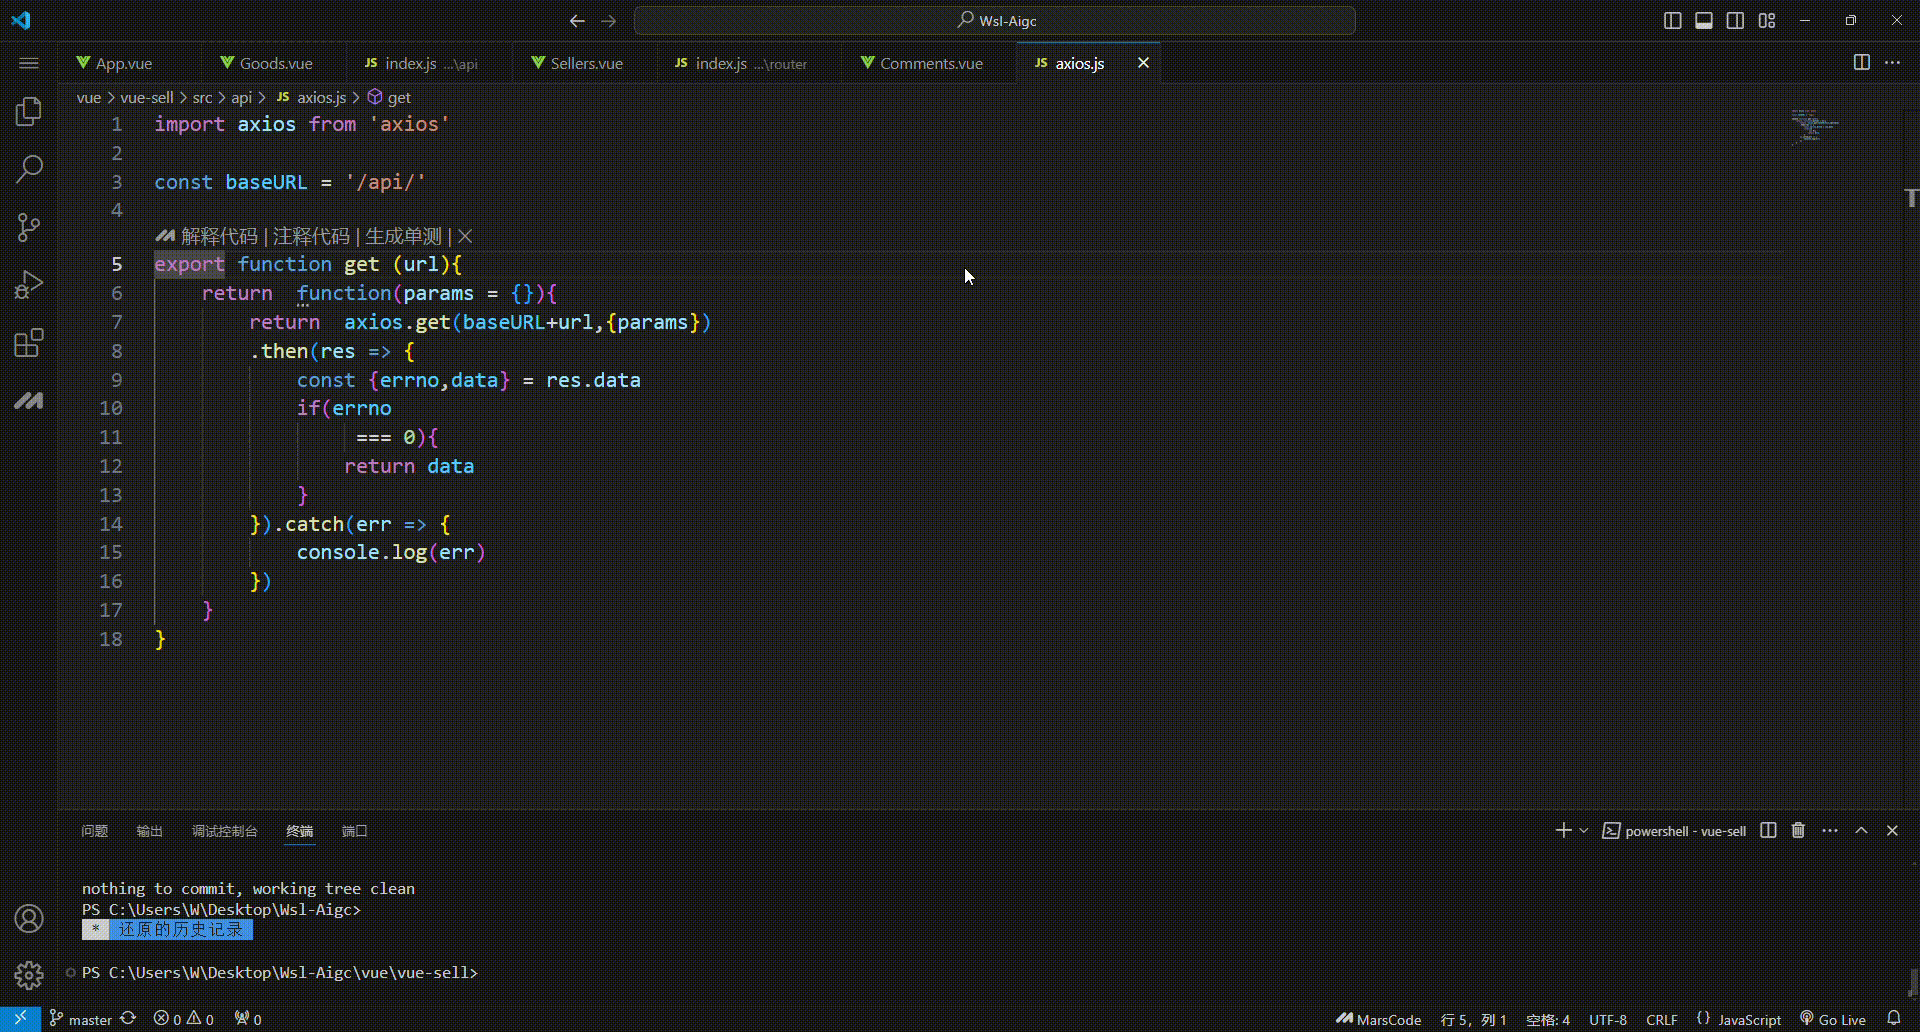Viewport: 1920px width, 1032px height.
Task: Open the Run and Debug view
Action: tap(29, 284)
